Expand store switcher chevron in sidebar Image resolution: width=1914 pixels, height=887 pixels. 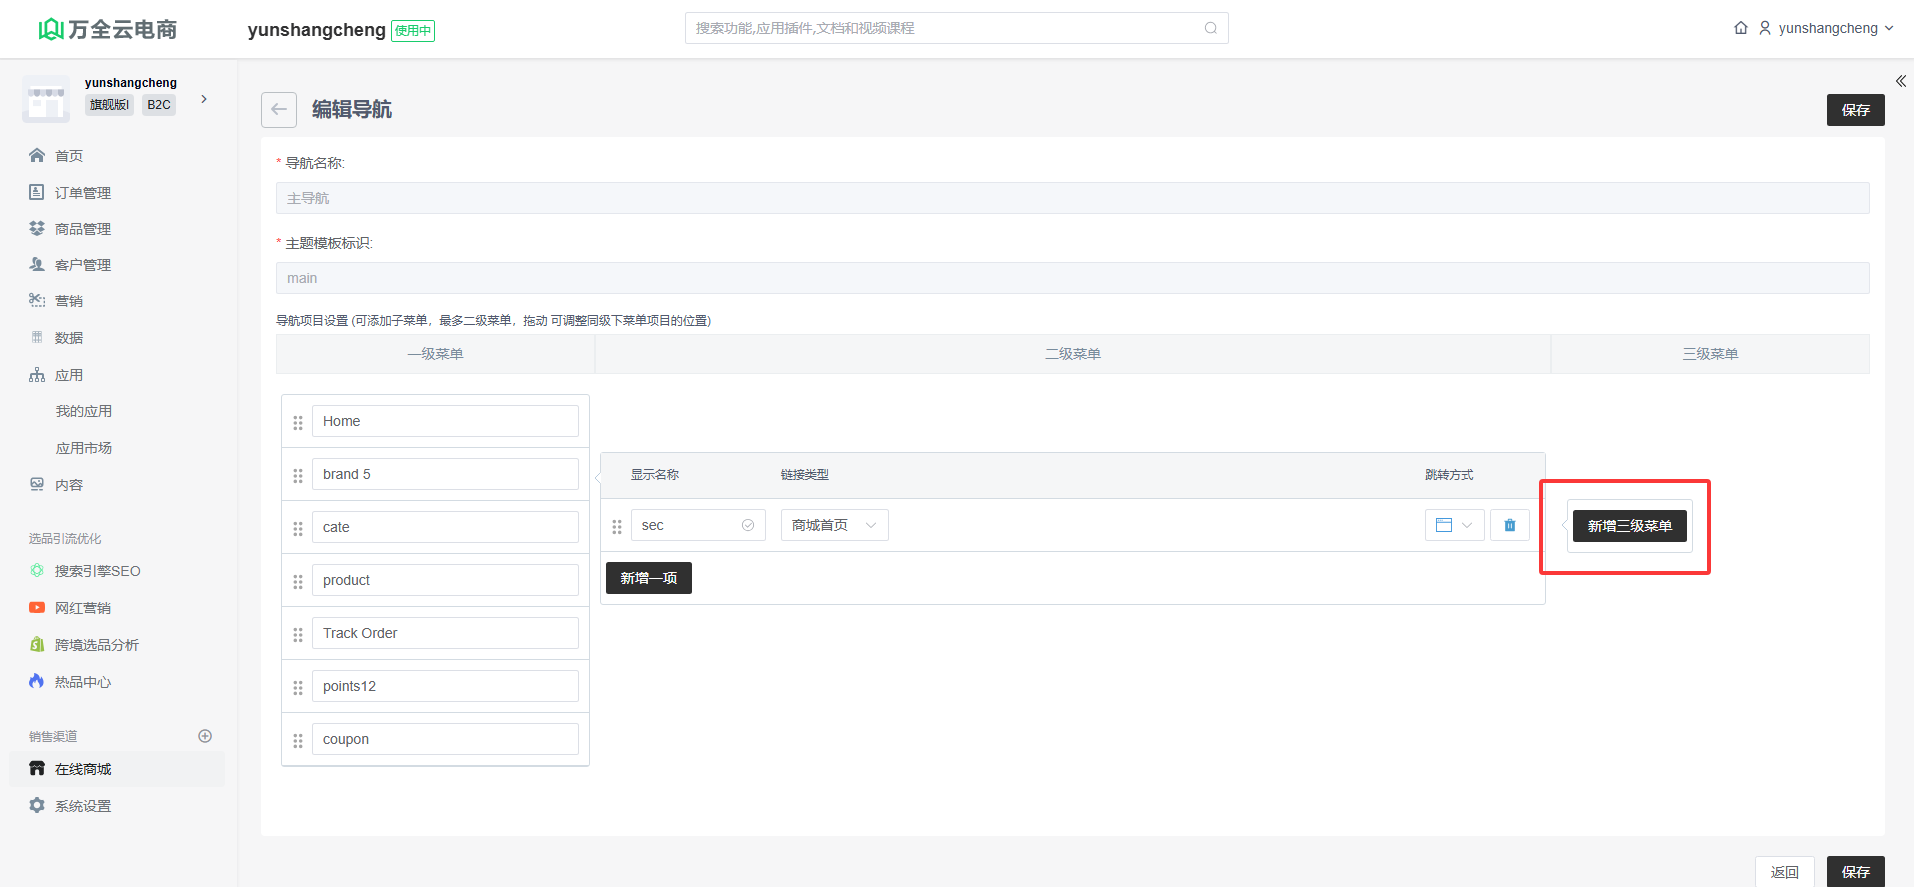(204, 99)
